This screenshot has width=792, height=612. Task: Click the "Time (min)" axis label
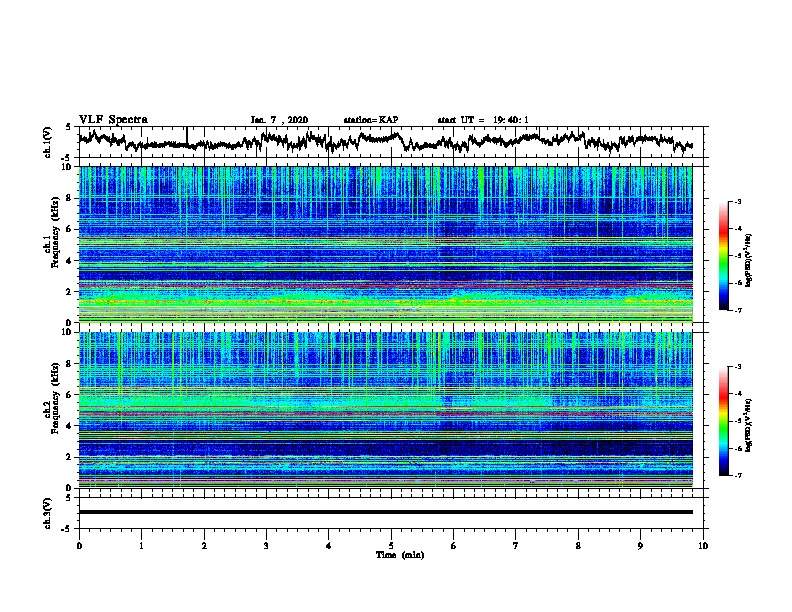(x=400, y=555)
